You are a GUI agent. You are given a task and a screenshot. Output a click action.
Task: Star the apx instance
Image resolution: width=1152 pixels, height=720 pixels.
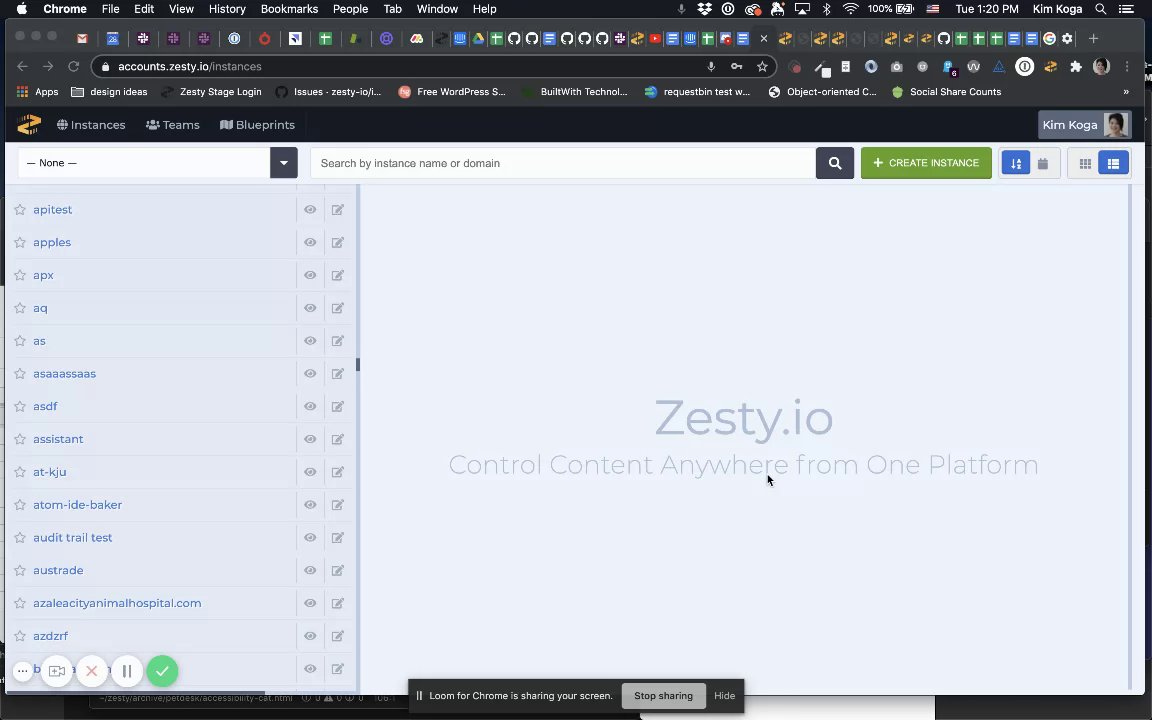click(x=20, y=275)
